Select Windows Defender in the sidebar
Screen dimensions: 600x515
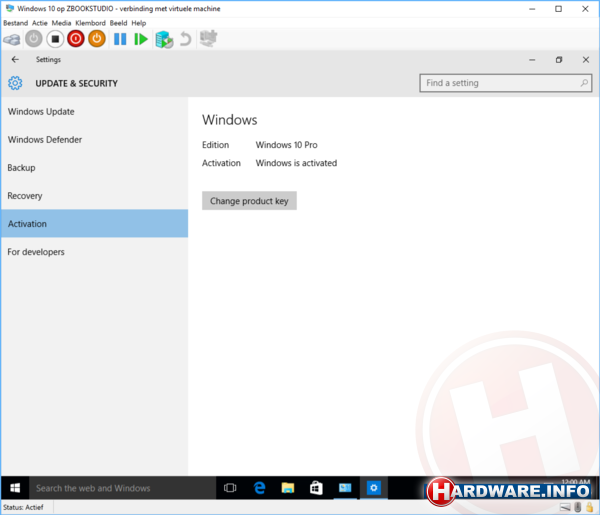tap(95, 140)
